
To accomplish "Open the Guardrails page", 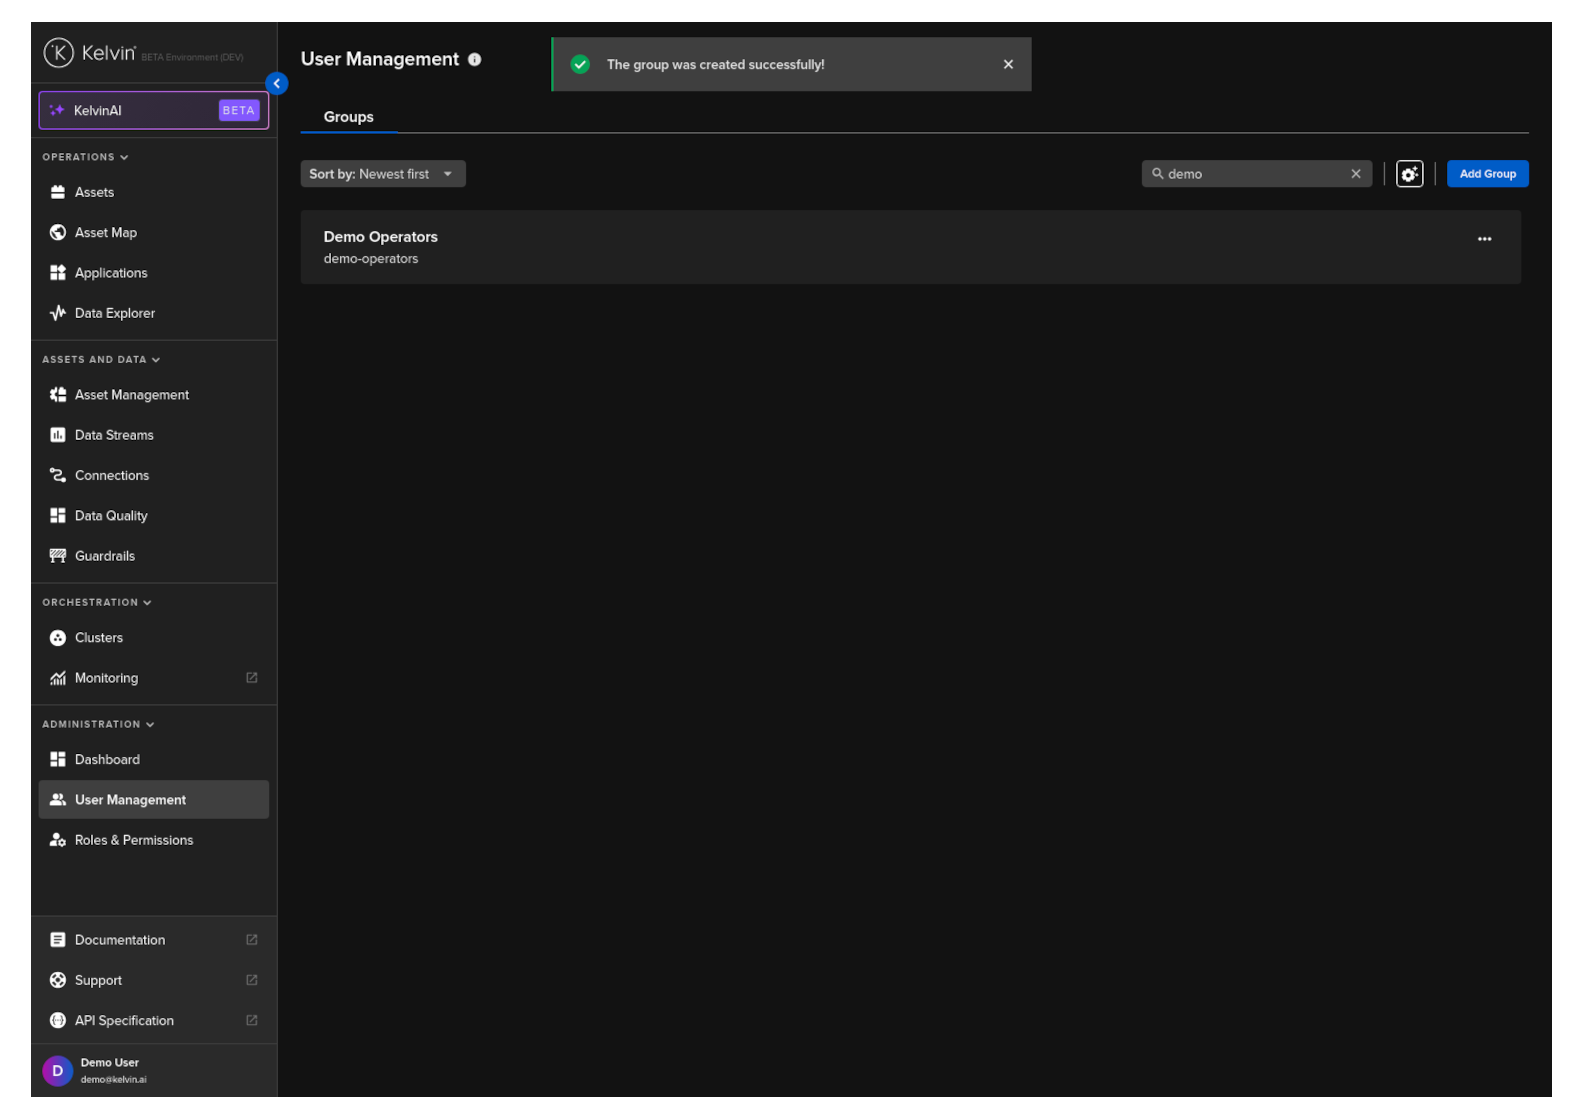I will pyautogui.click(x=153, y=556).
